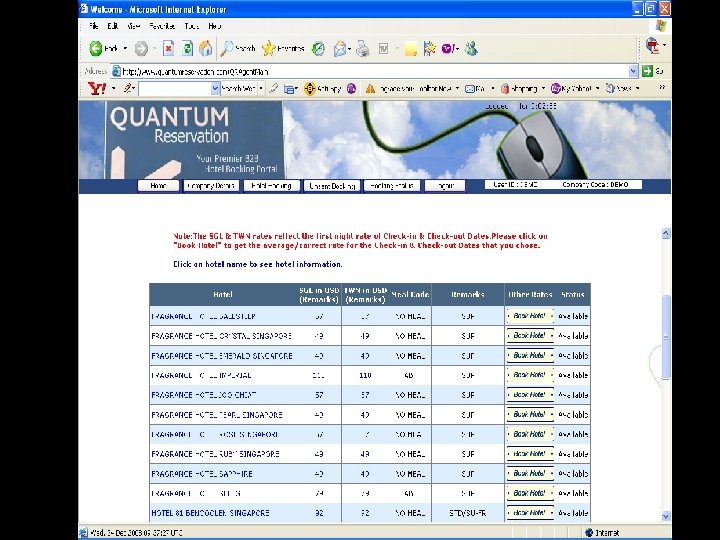Image resolution: width=720 pixels, height=540 pixels.
Task: Open Fragrance Hotel Imperial information
Action: 201,375
